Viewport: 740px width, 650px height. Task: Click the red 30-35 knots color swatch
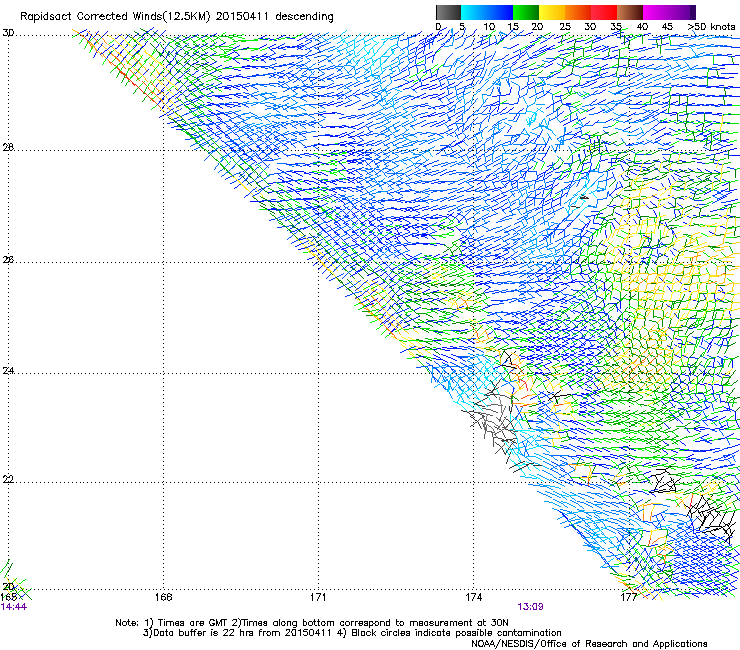click(604, 12)
